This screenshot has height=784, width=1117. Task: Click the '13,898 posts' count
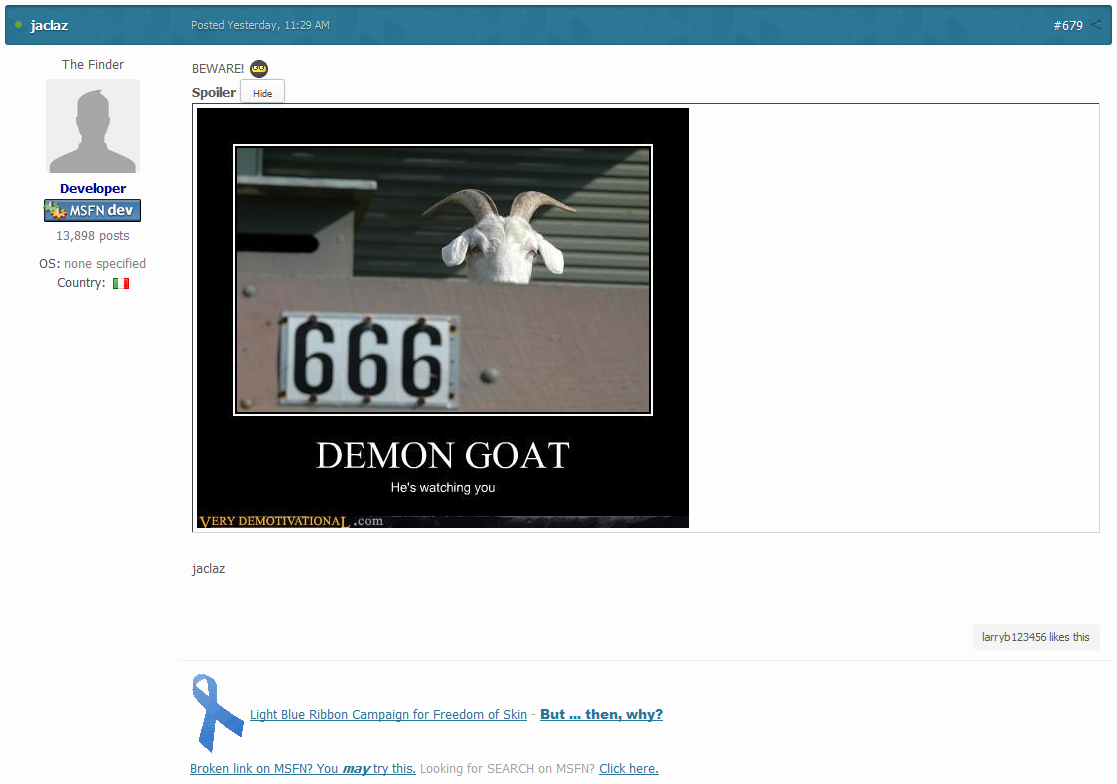(93, 236)
